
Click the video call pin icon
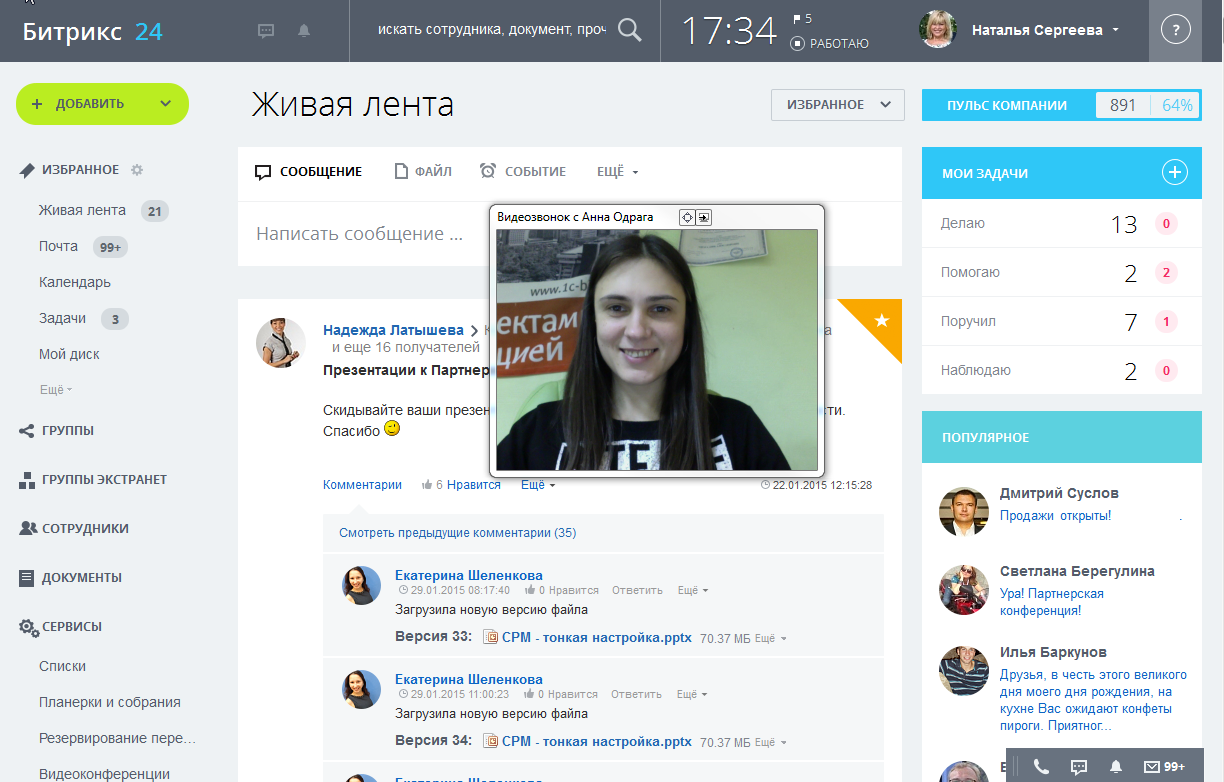[x=686, y=217]
